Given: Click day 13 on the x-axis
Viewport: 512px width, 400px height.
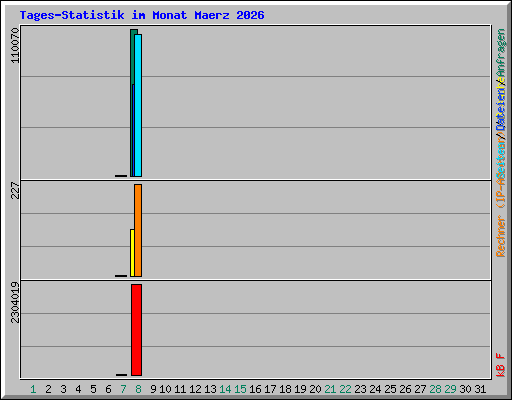Looking at the screenshot, I should (x=210, y=389).
